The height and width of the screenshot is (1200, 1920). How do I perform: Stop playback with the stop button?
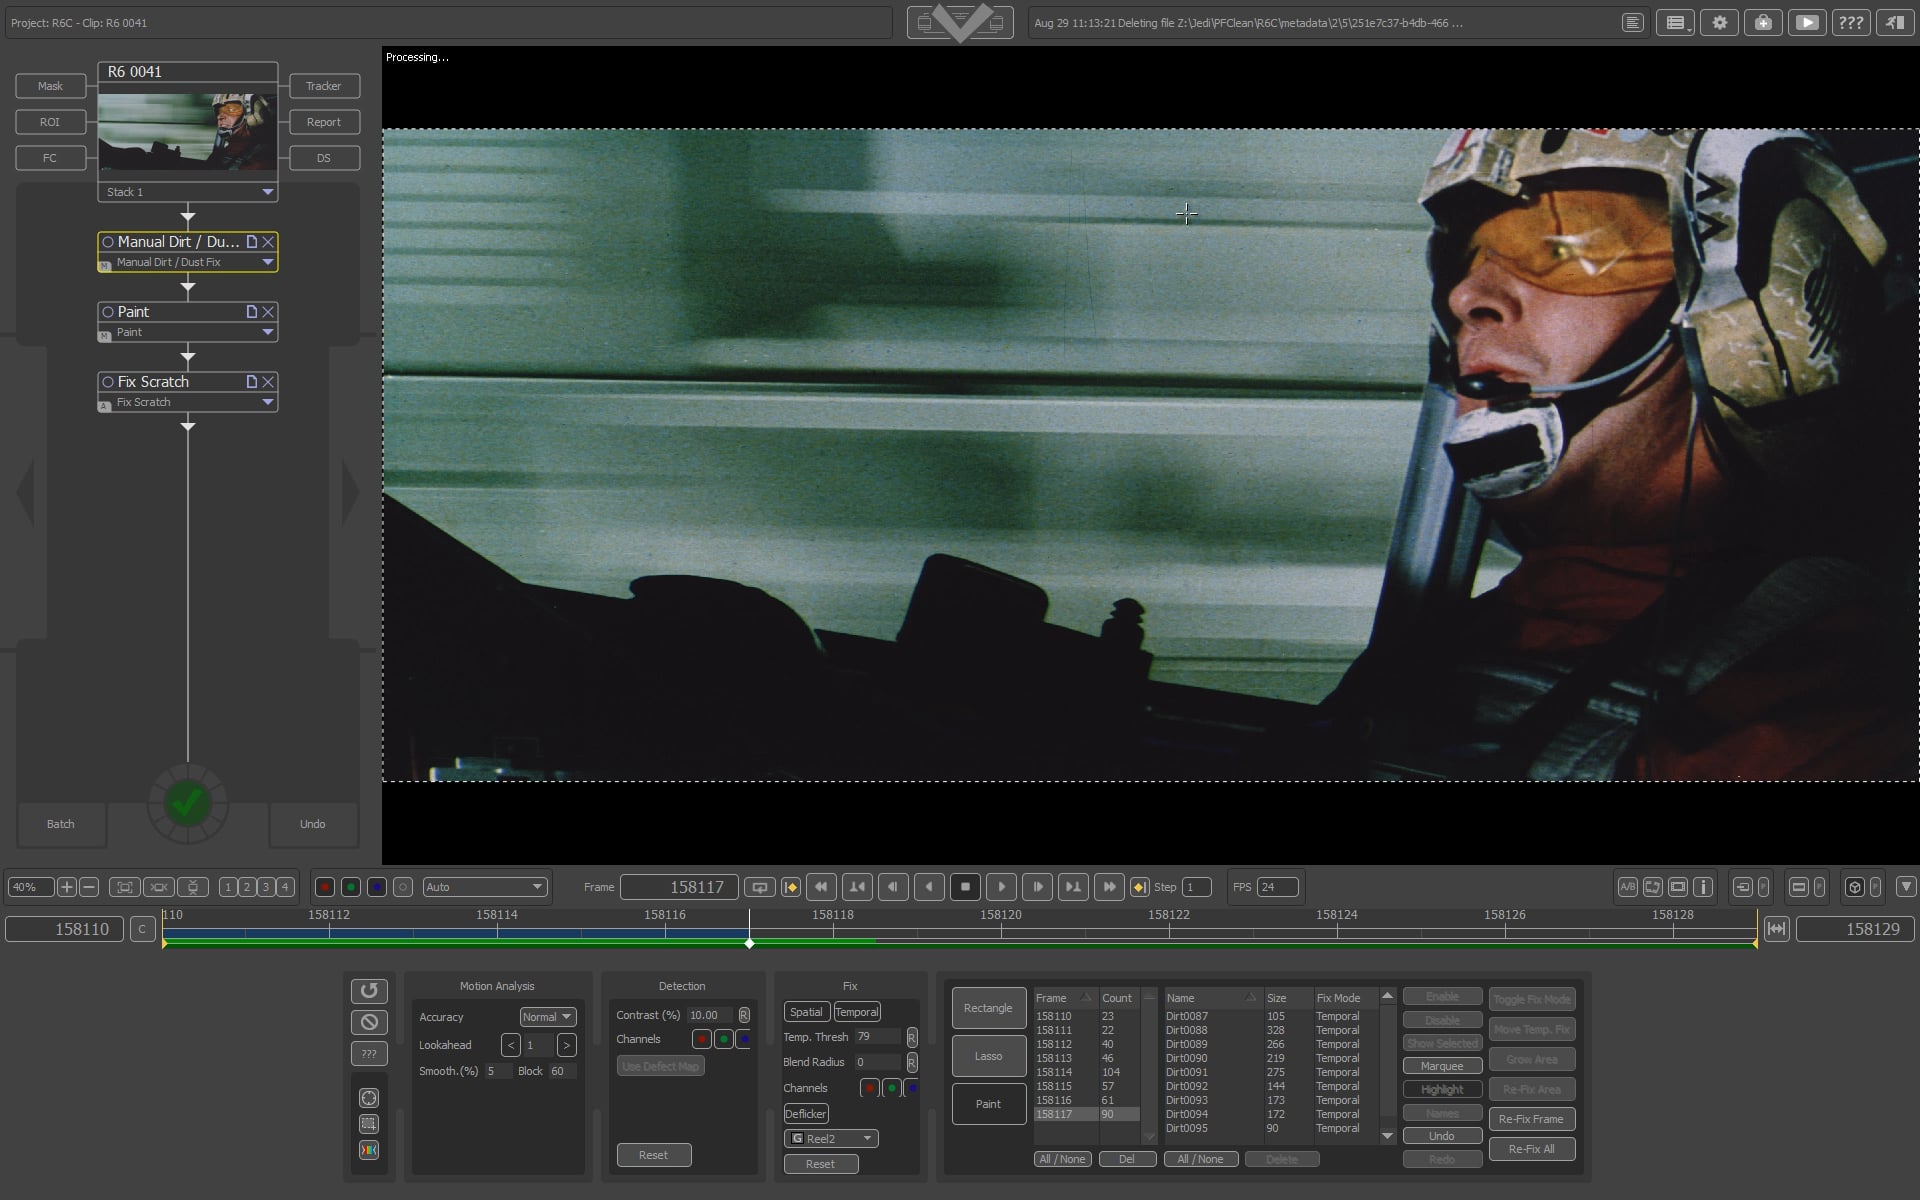click(x=965, y=887)
